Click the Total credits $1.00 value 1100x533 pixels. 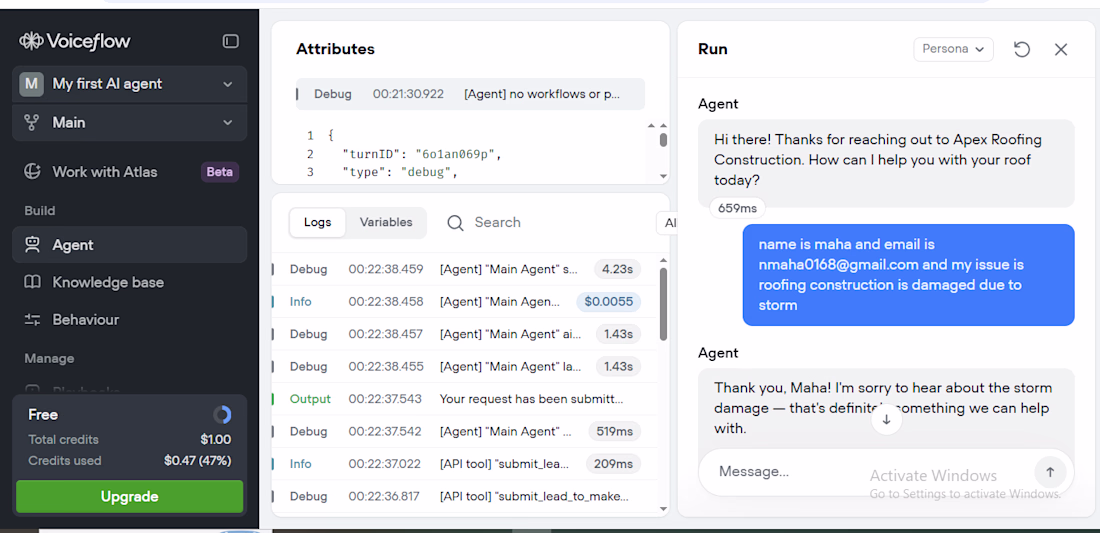(215, 440)
